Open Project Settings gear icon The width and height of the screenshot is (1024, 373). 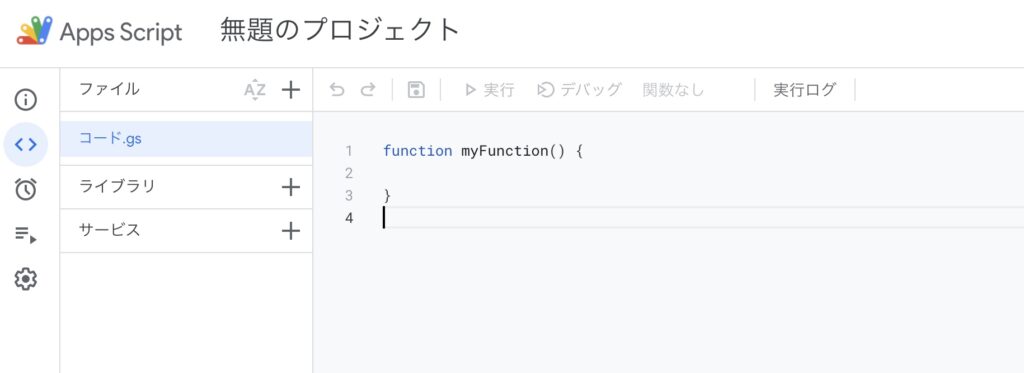[x=25, y=279]
